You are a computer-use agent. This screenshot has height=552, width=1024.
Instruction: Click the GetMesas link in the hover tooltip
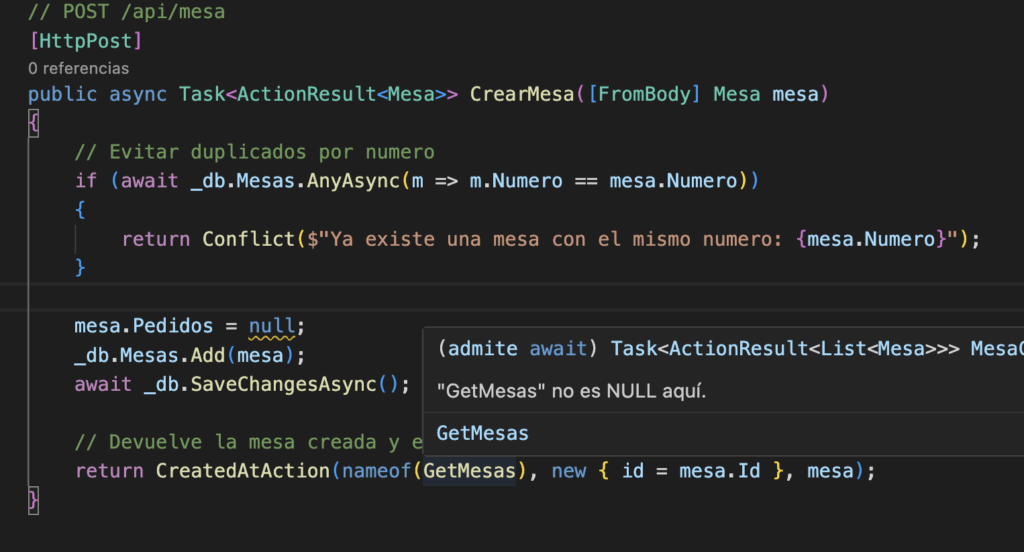click(x=482, y=433)
